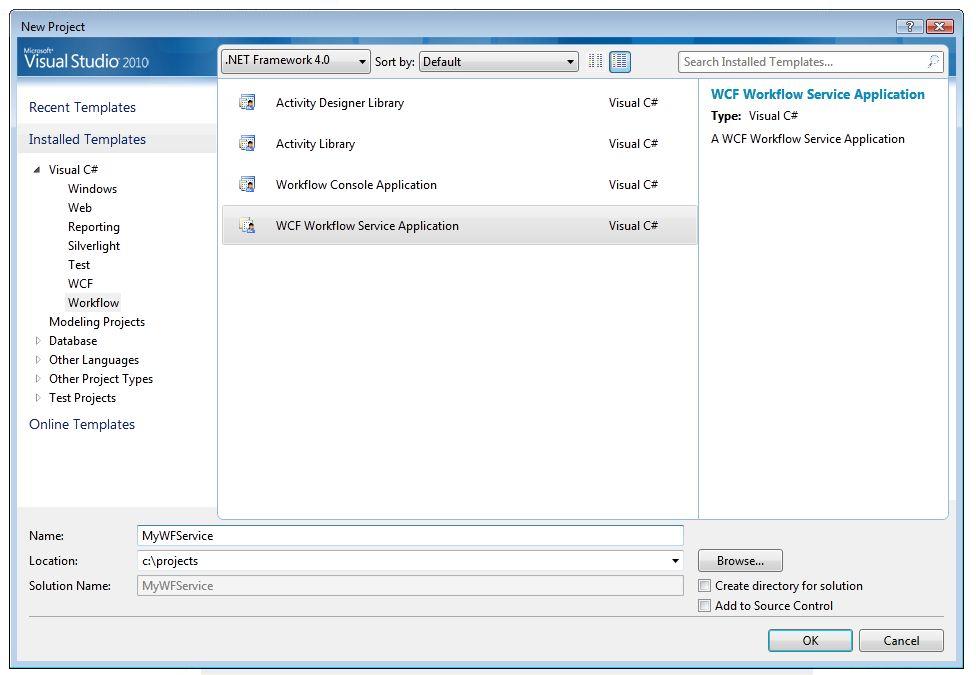Screen dimensions: 976x675
Task: Click the greyed Solution Name field
Action: tap(410, 585)
